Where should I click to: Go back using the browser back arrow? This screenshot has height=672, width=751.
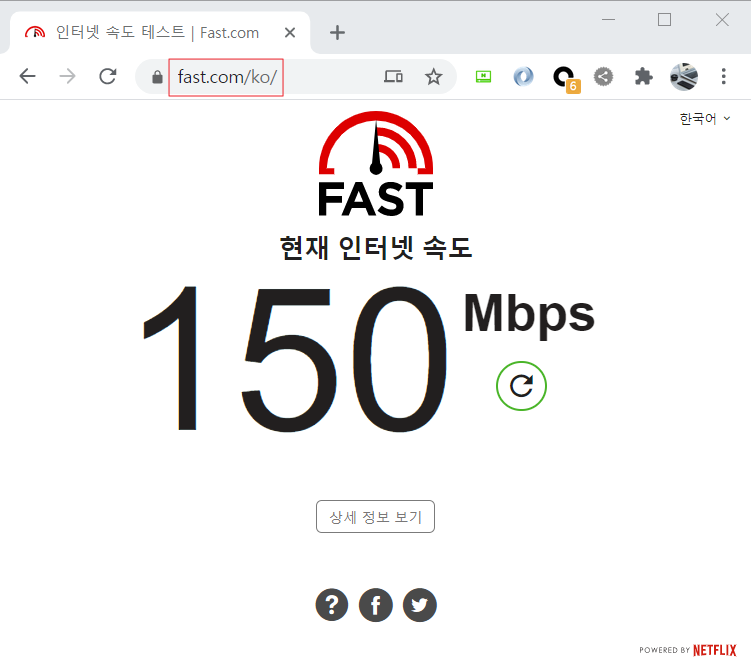point(28,76)
